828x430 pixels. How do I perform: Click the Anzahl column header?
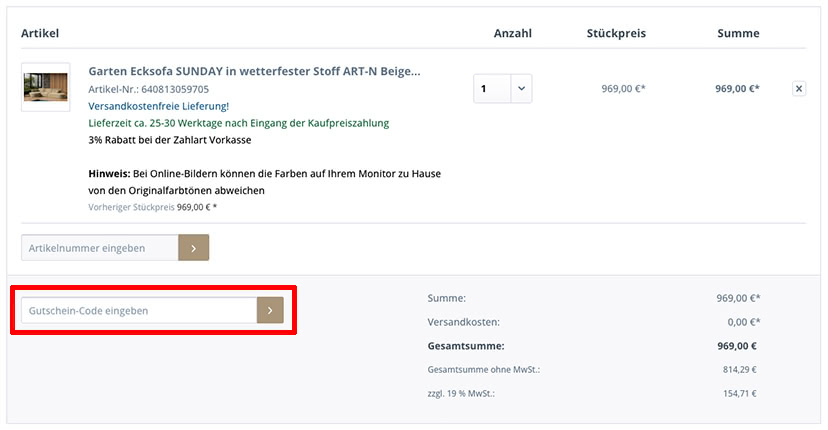coord(512,33)
